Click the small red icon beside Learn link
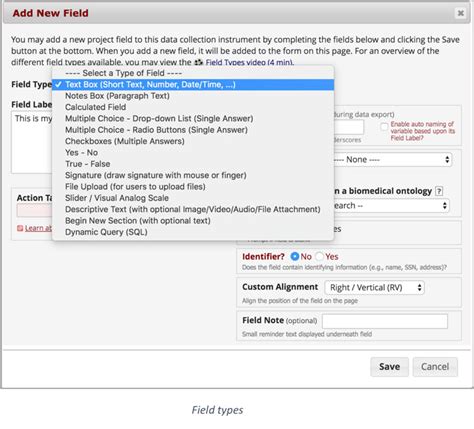474x429 pixels. (x=20, y=228)
